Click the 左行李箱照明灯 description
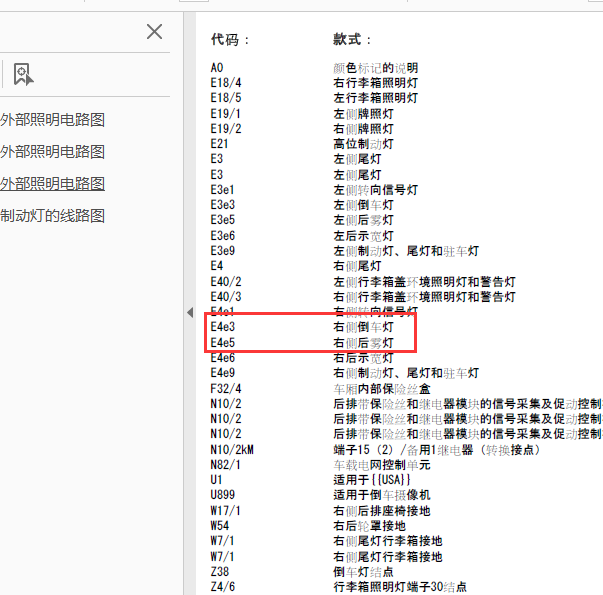Viewport: 603px width, 595px height. (375, 98)
